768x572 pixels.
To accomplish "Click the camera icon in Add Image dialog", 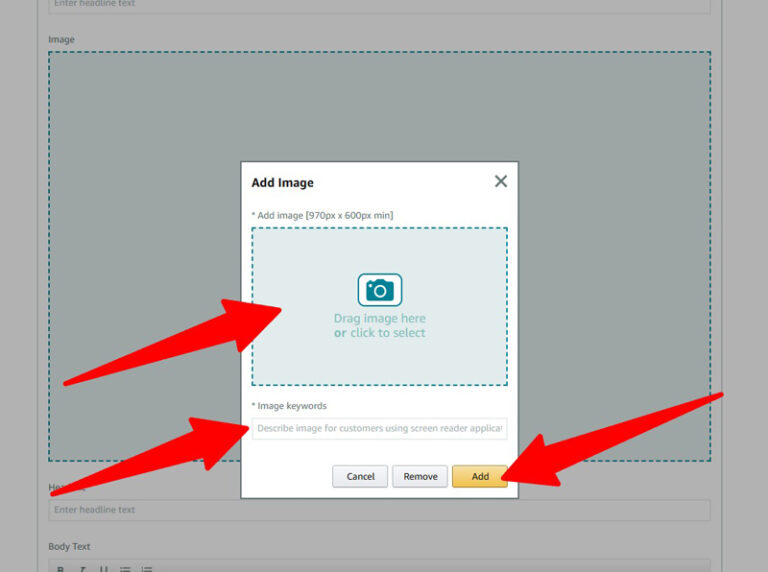I will (380, 290).
